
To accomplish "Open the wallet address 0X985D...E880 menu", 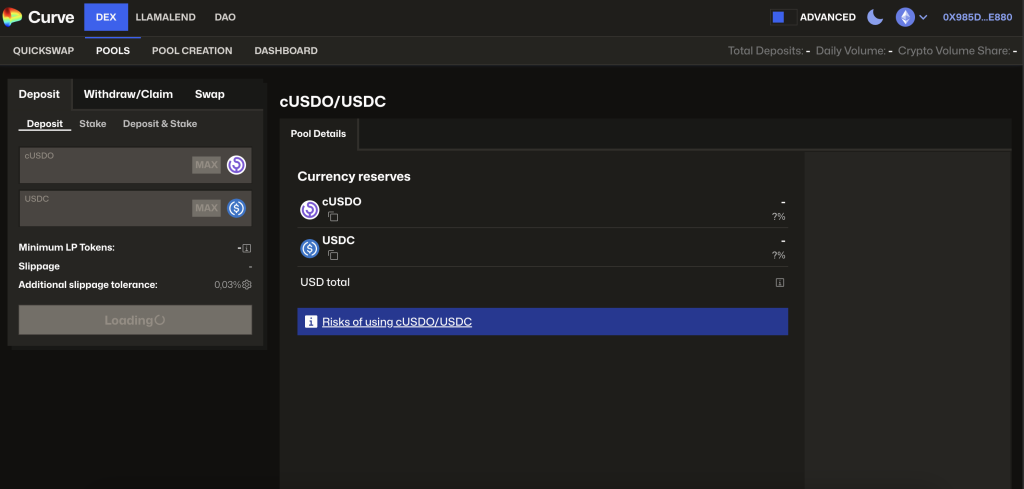I will [977, 17].
